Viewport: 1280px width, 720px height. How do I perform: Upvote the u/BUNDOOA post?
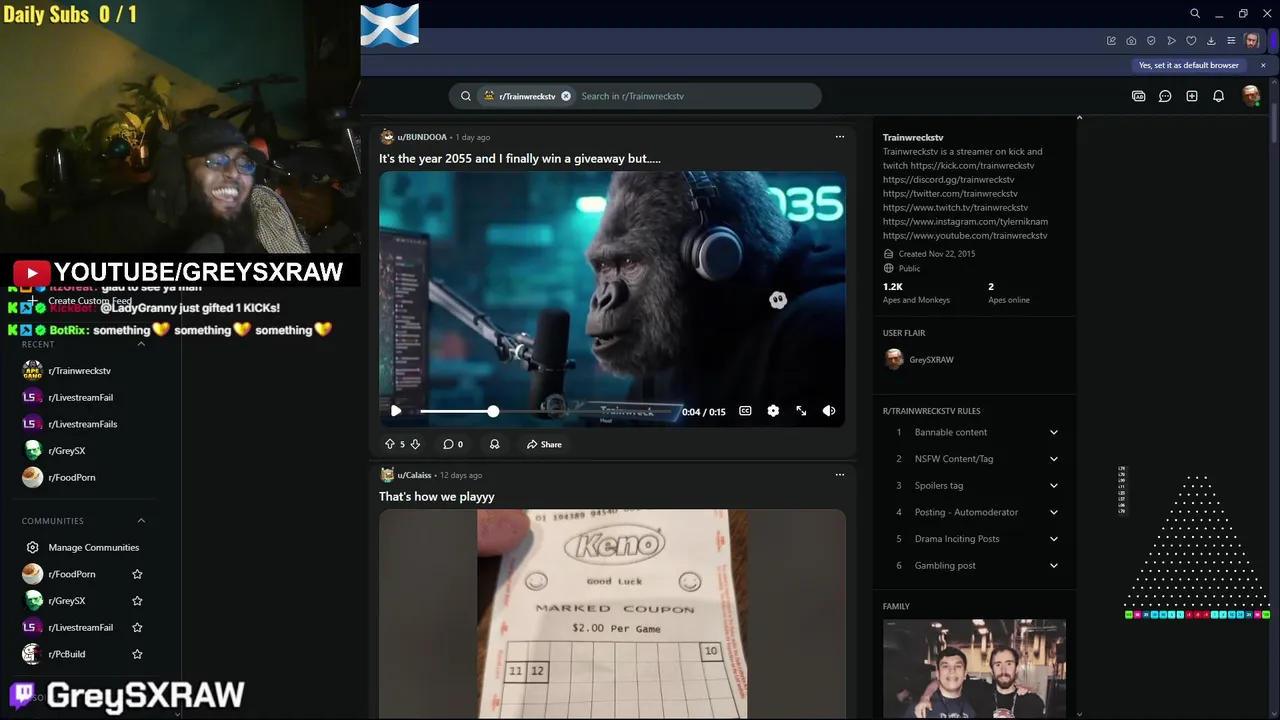pyautogui.click(x=390, y=444)
